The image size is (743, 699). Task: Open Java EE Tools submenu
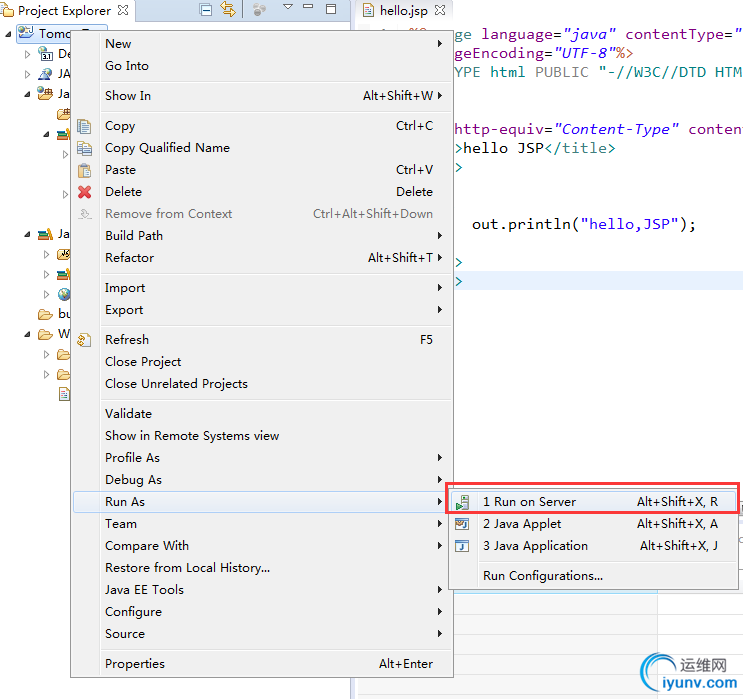(263, 590)
